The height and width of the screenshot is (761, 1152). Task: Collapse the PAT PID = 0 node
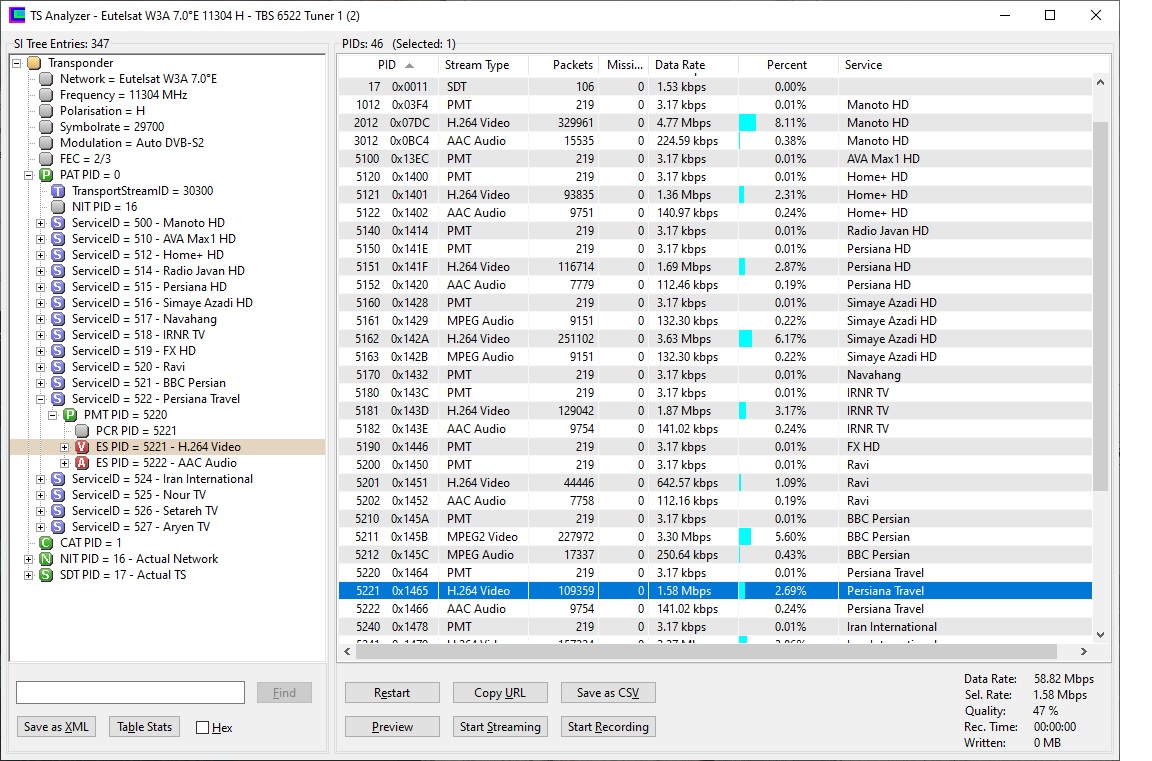pyautogui.click(x=29, y=175)
